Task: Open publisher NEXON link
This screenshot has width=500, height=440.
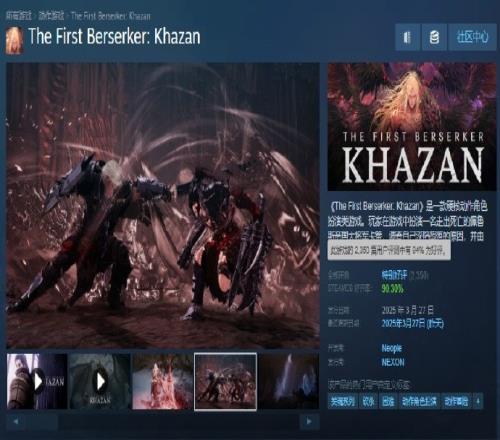Action: (x=393, y=362)
